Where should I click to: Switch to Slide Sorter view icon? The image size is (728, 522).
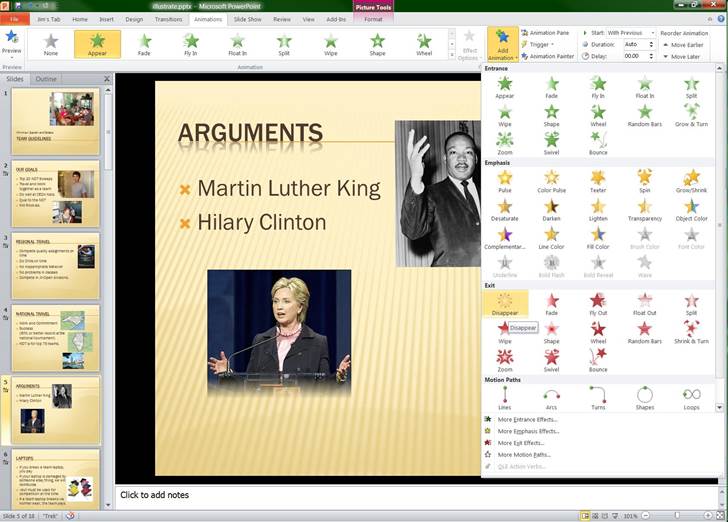(595, 515)
